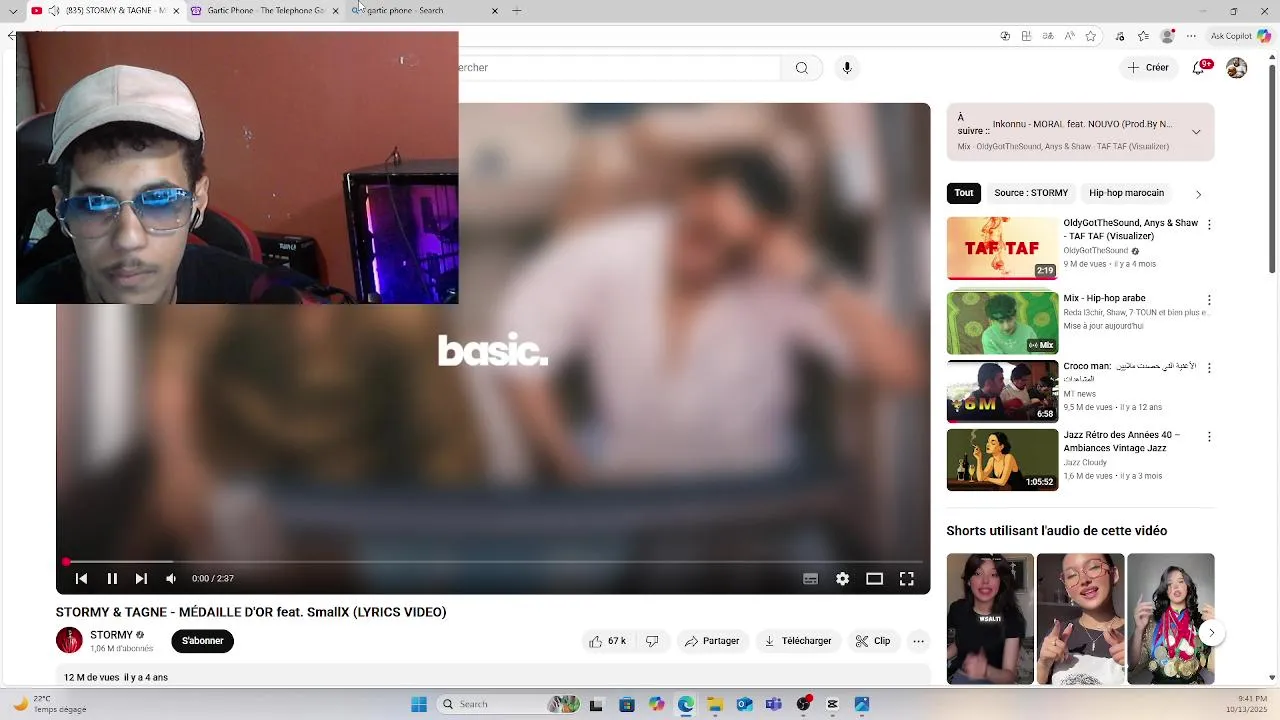Dislike the video

coord(652,641)
